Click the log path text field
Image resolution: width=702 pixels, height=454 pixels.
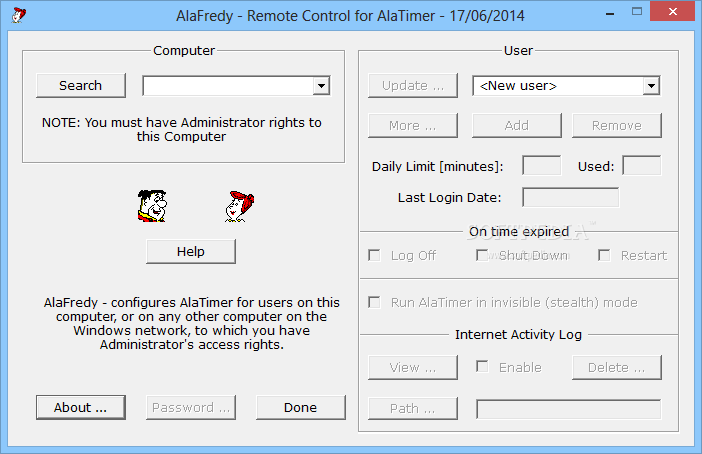[569, 409]
